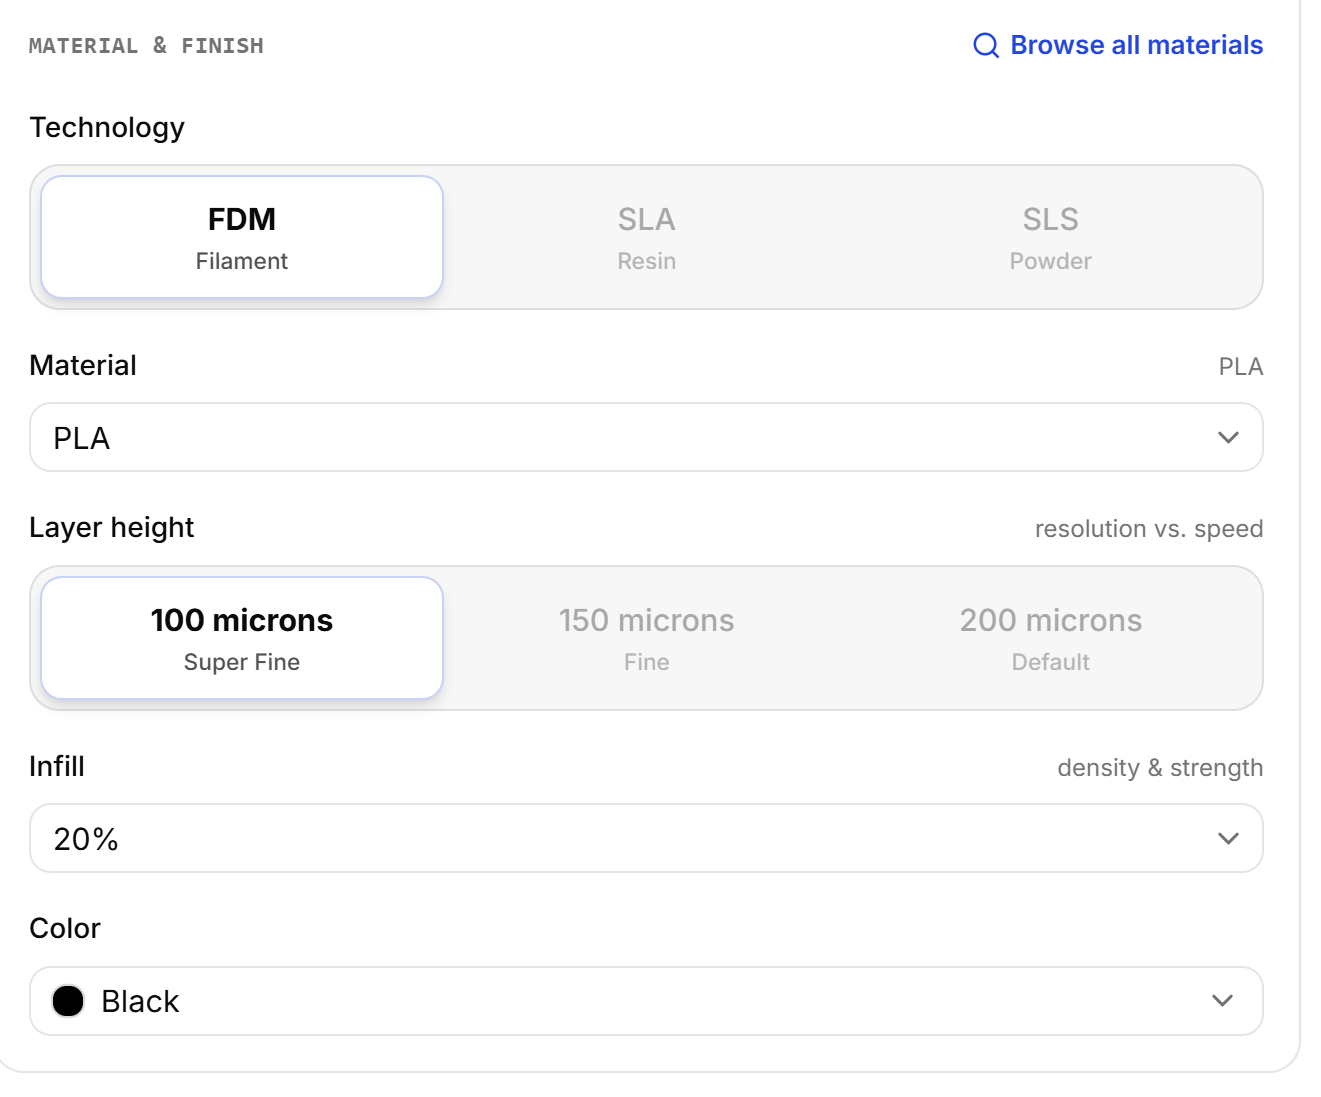1321x1097 pixels.
Task: Select FDM Filament technology
Action: pos(242,237)
